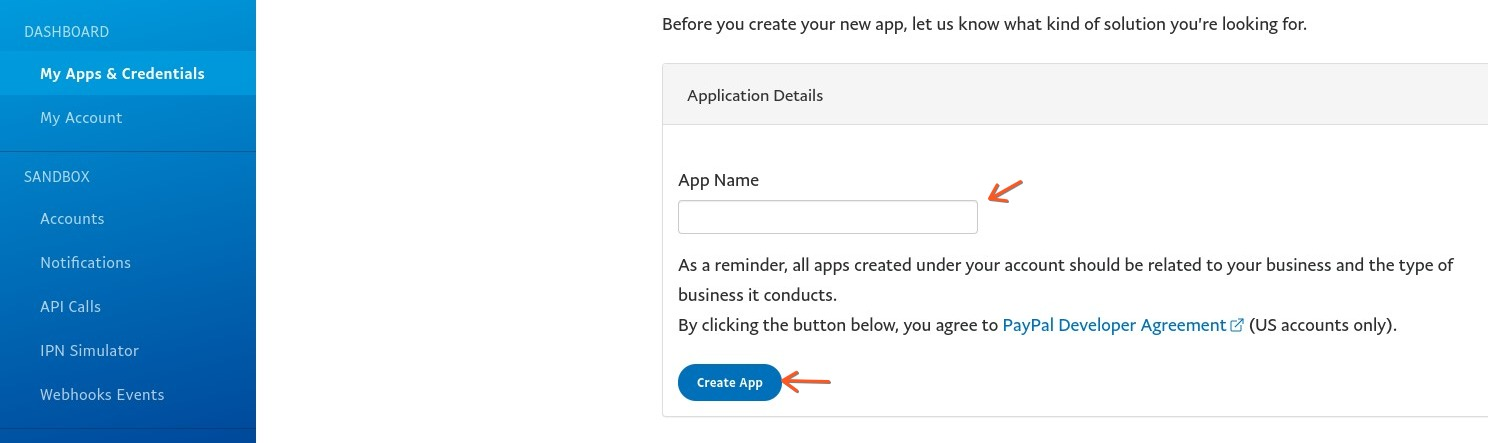Open sandbox Accounts section
Image resolution: width=1488 pixels, height=443 pixels.
72,219
